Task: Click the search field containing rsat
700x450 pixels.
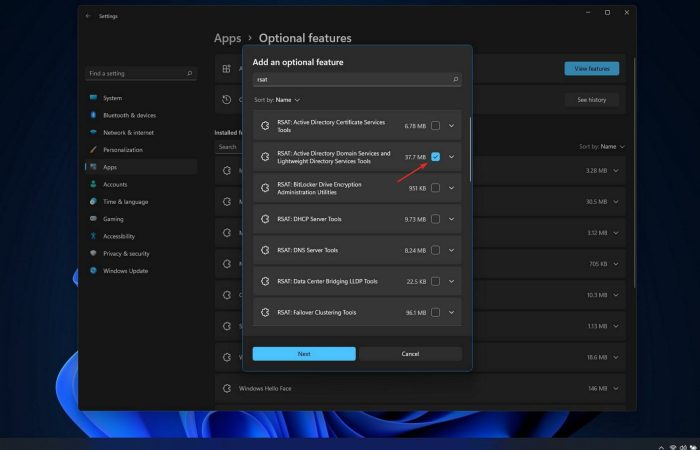Action: (x=357, y=79)
